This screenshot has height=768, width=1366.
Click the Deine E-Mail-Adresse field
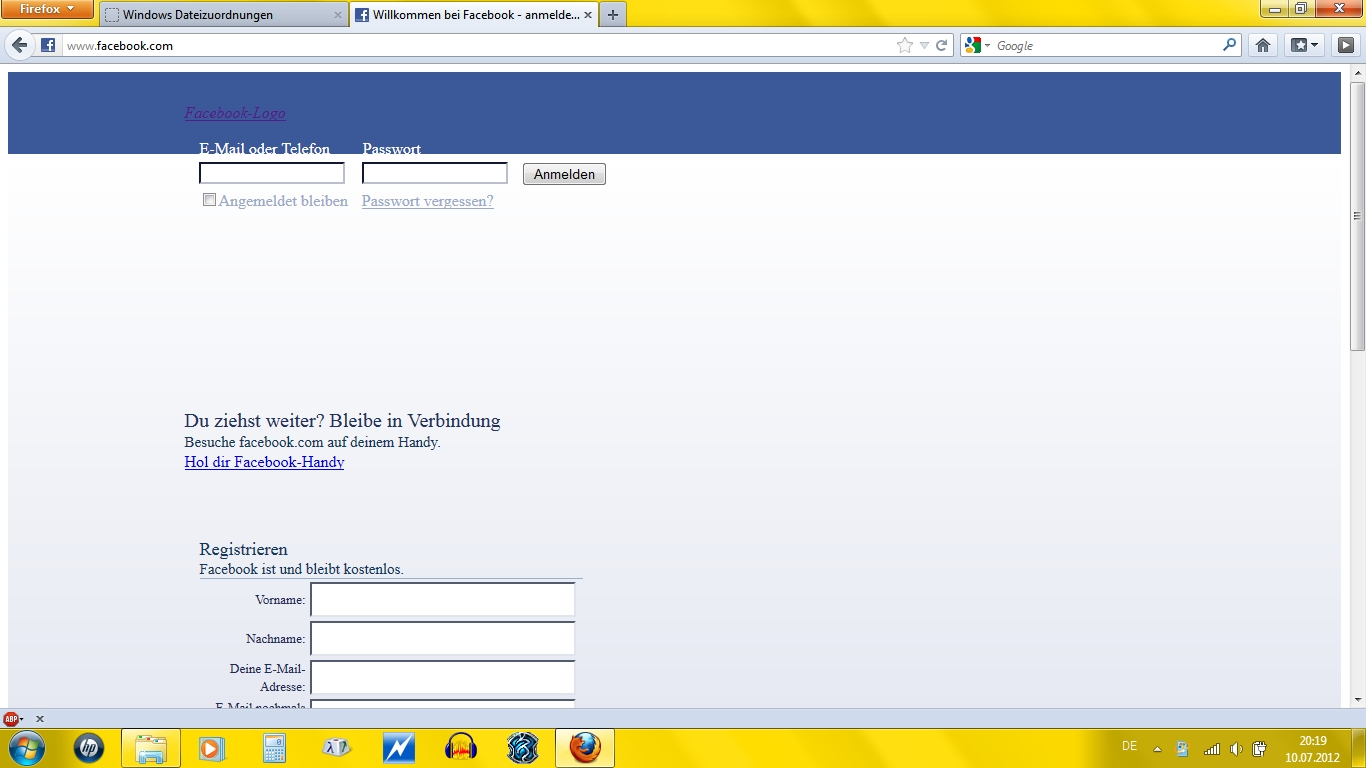(x=443, y=677)
